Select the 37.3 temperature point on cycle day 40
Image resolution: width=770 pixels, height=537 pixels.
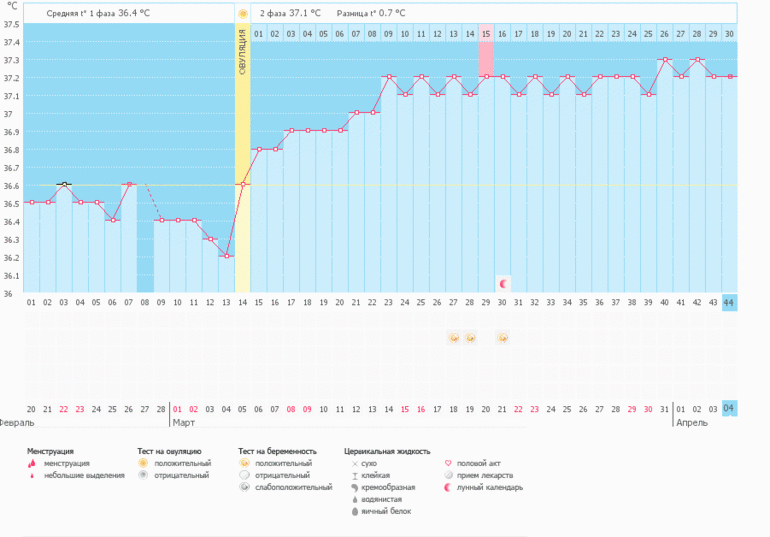pos(665,59)
